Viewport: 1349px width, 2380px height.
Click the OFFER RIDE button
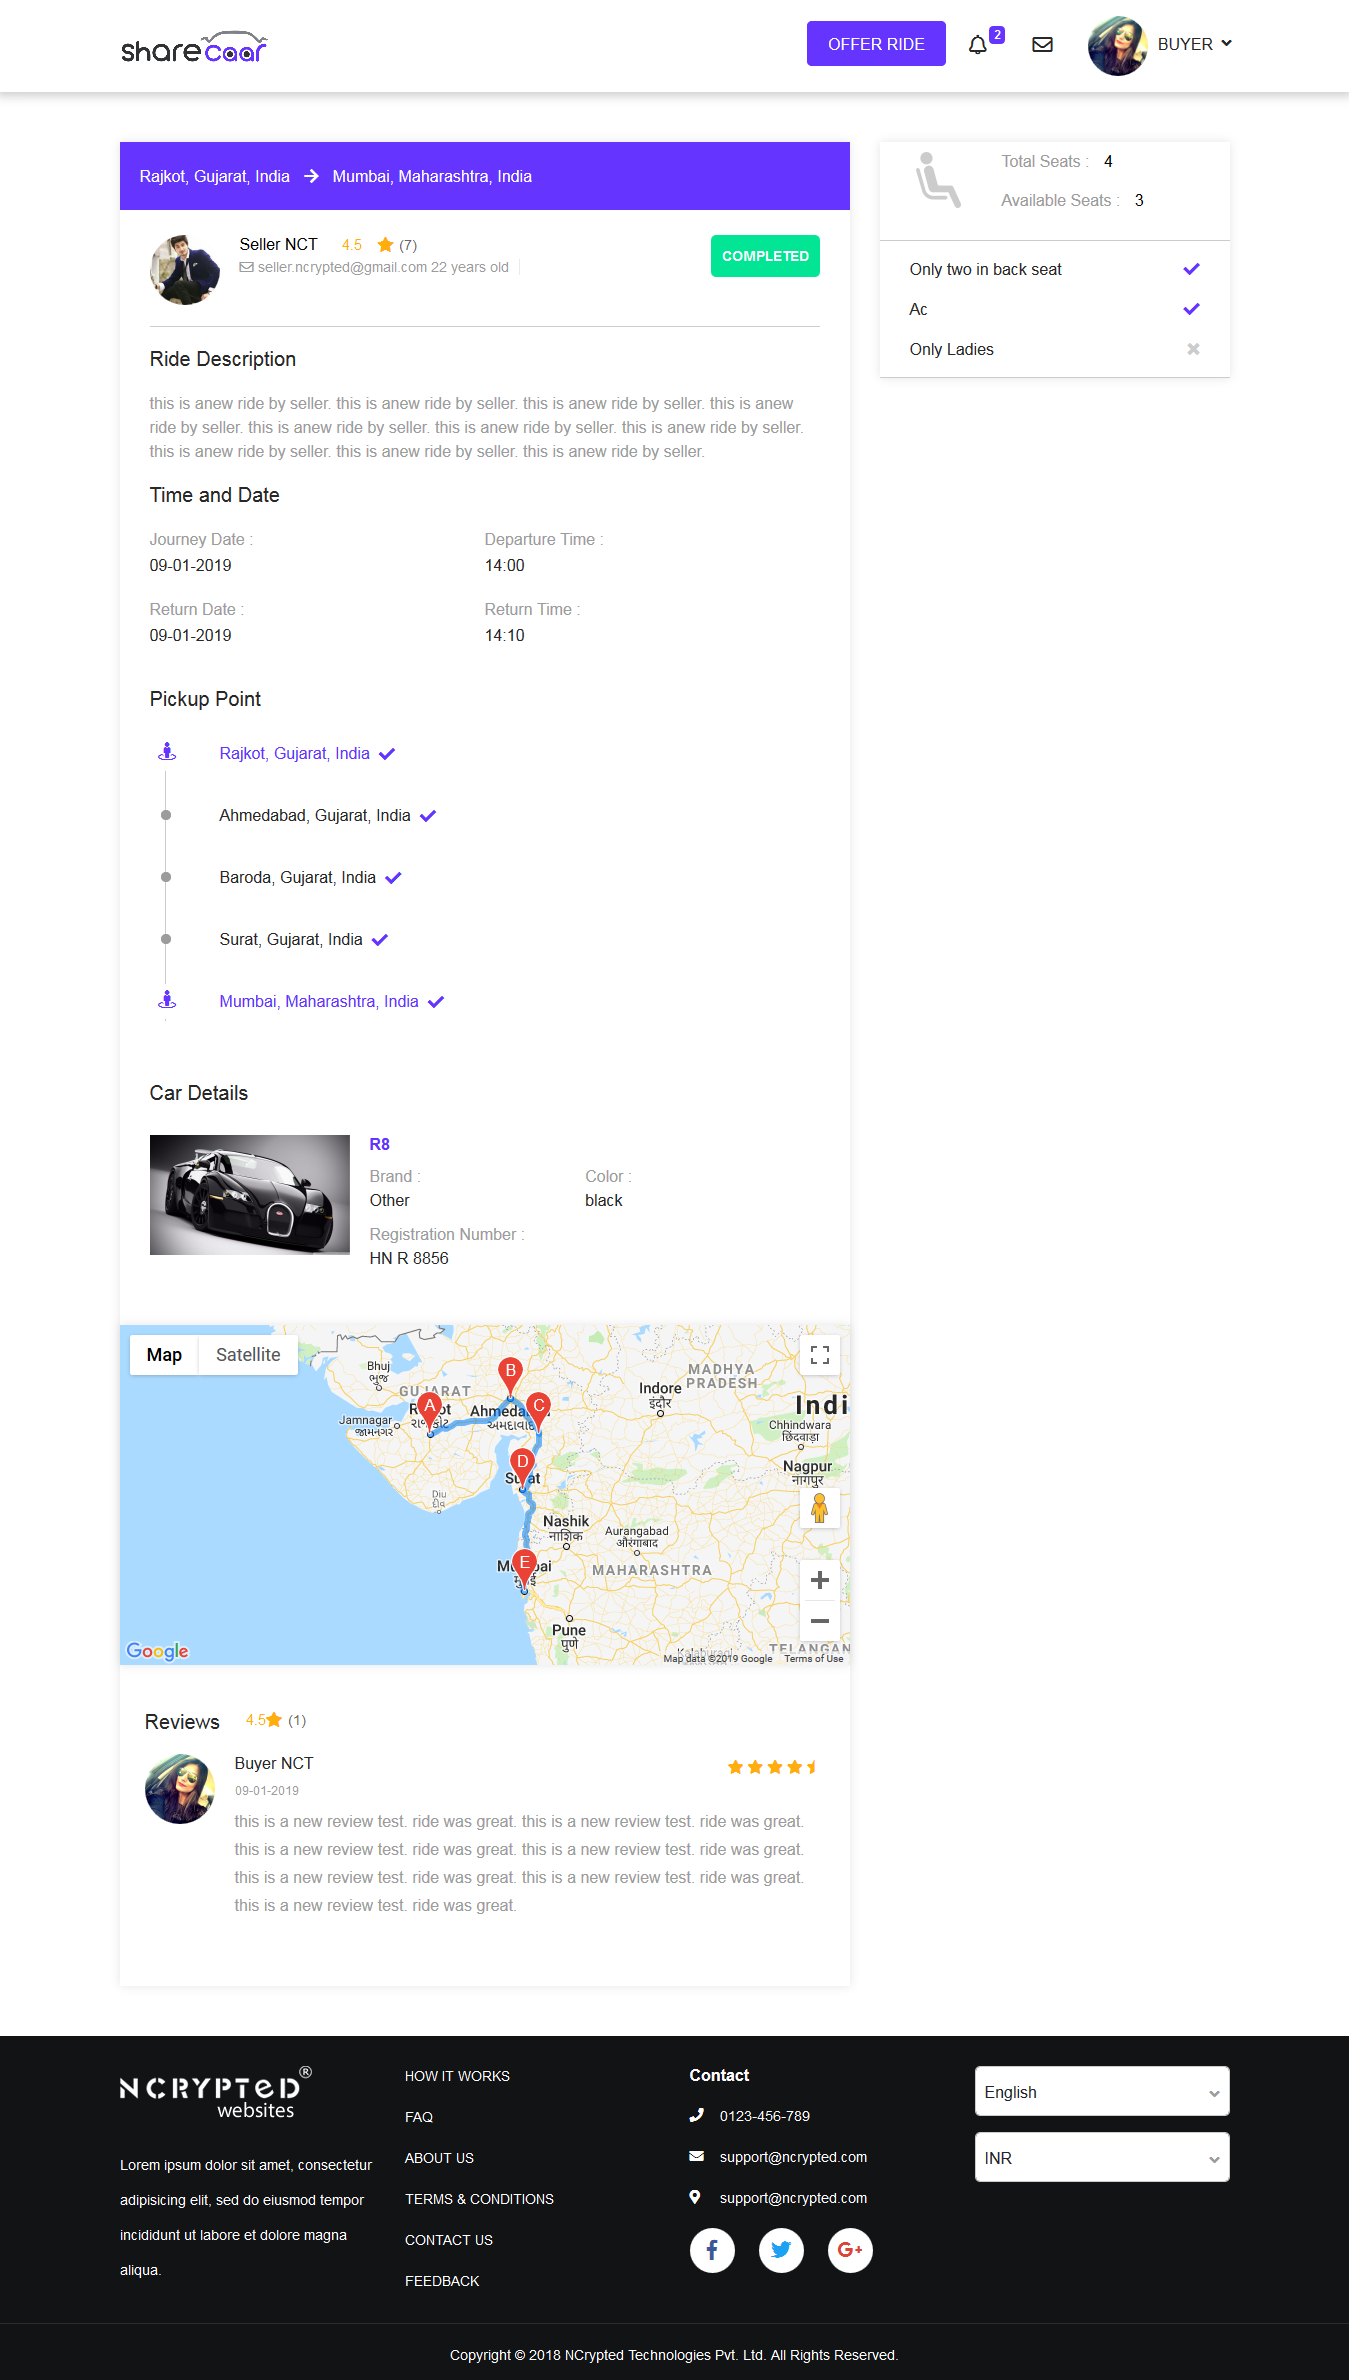876,44
